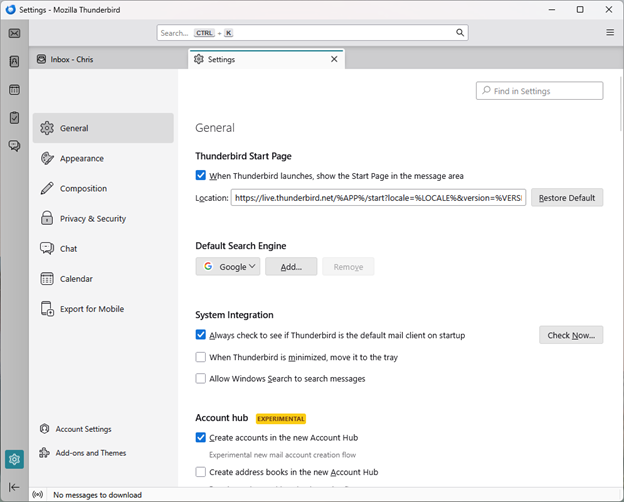Image resolution: width=624 pixels, height=502 pixels.
Task: Enable Allow Windows Search to search messages
Action: tap(201, 378)
